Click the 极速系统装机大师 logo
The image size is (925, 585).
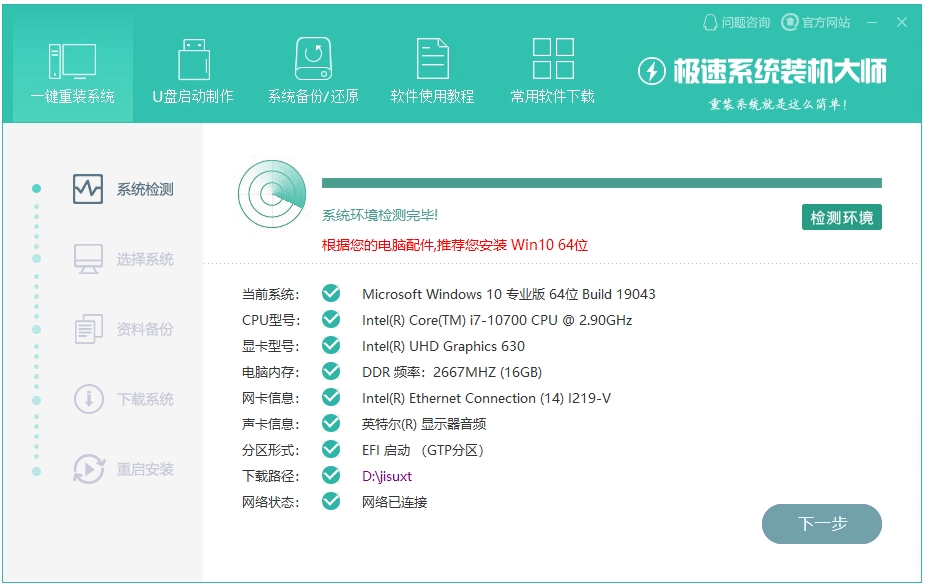click(x=762, y=71)
